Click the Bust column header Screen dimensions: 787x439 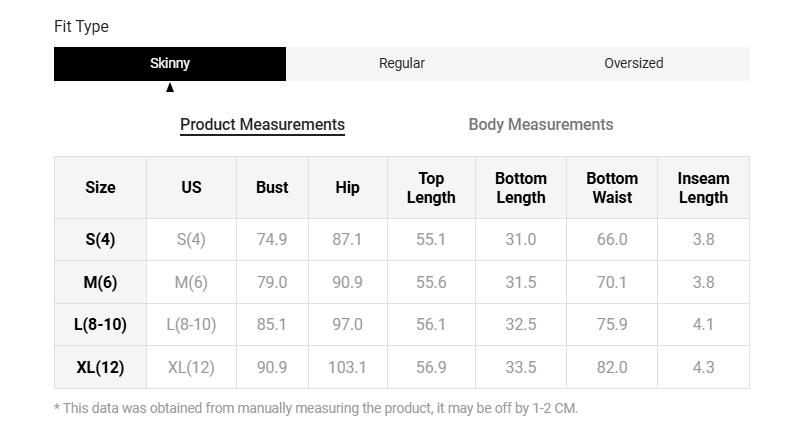(x=272, y=187)
